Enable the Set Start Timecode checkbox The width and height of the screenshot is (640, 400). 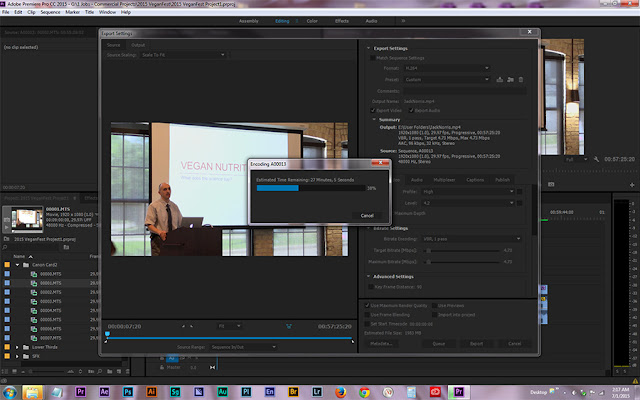(367, 324)
